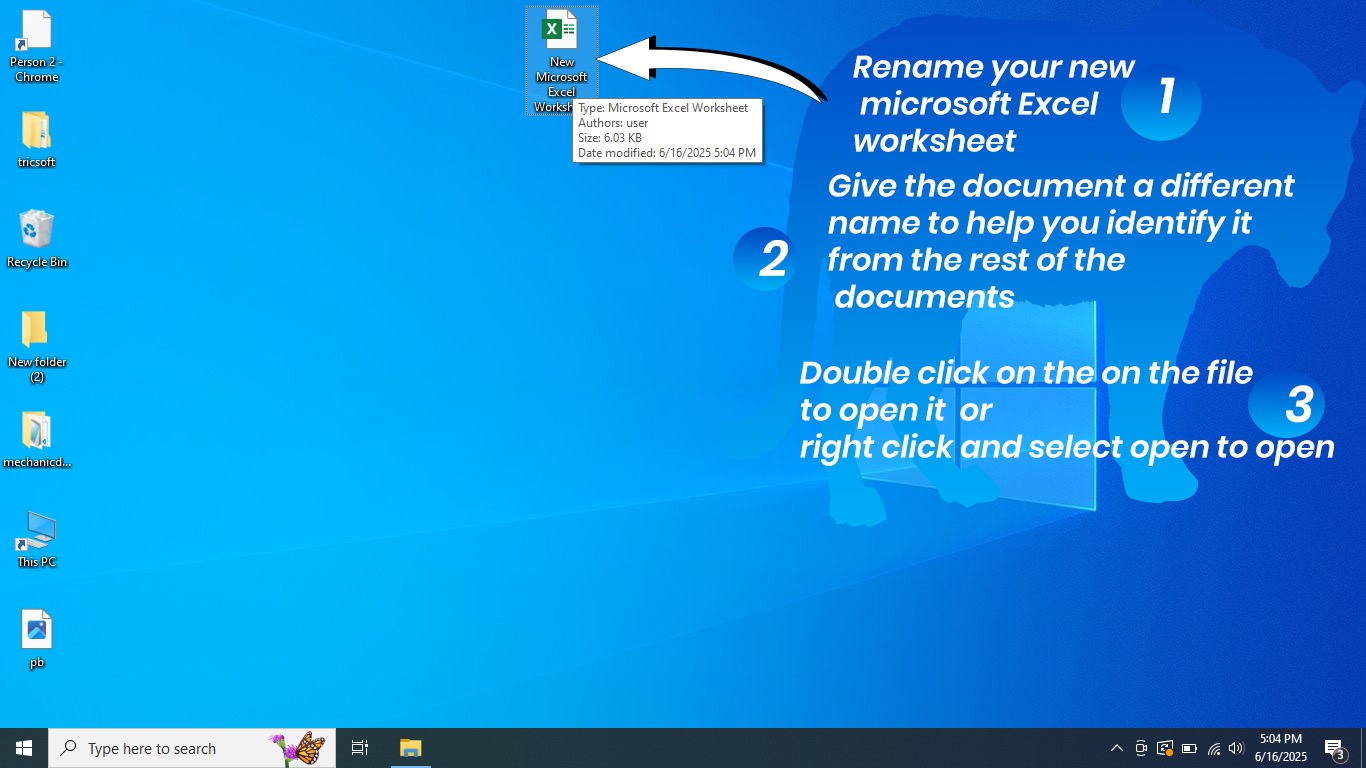Open the Wi-Fi network icon
Screen dimensions: 1366x768
tap(1213, 748)
